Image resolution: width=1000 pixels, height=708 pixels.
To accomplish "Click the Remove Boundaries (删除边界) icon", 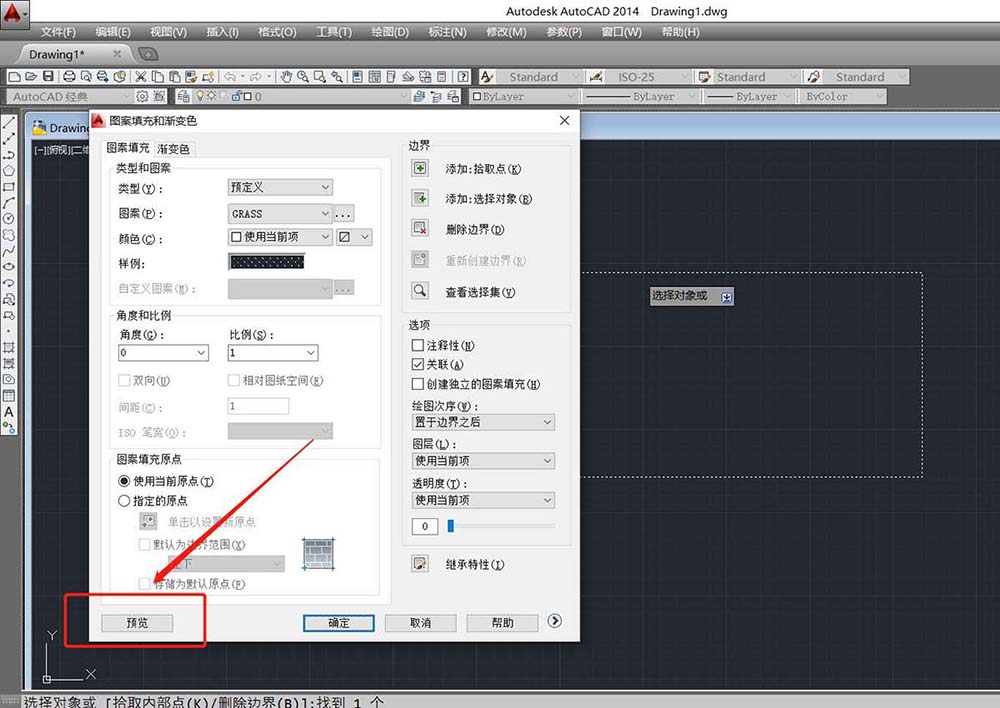I will click(420, 228).
